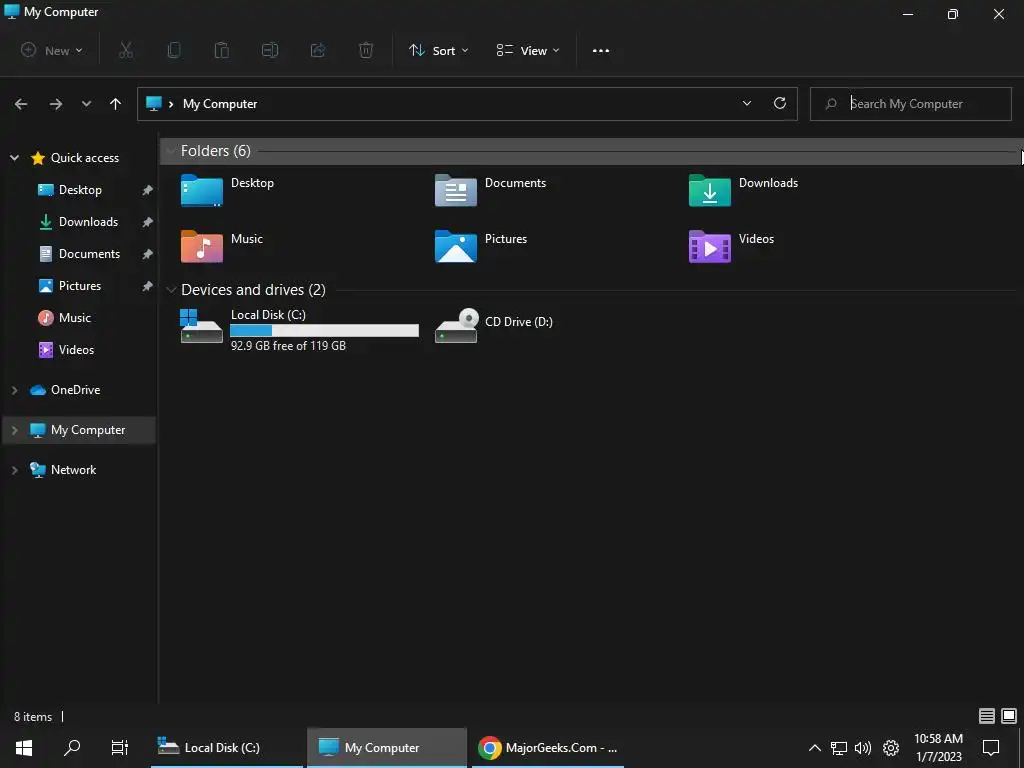
Task: Collapse the Folders (6) group
Action: (x=171, y=151)
